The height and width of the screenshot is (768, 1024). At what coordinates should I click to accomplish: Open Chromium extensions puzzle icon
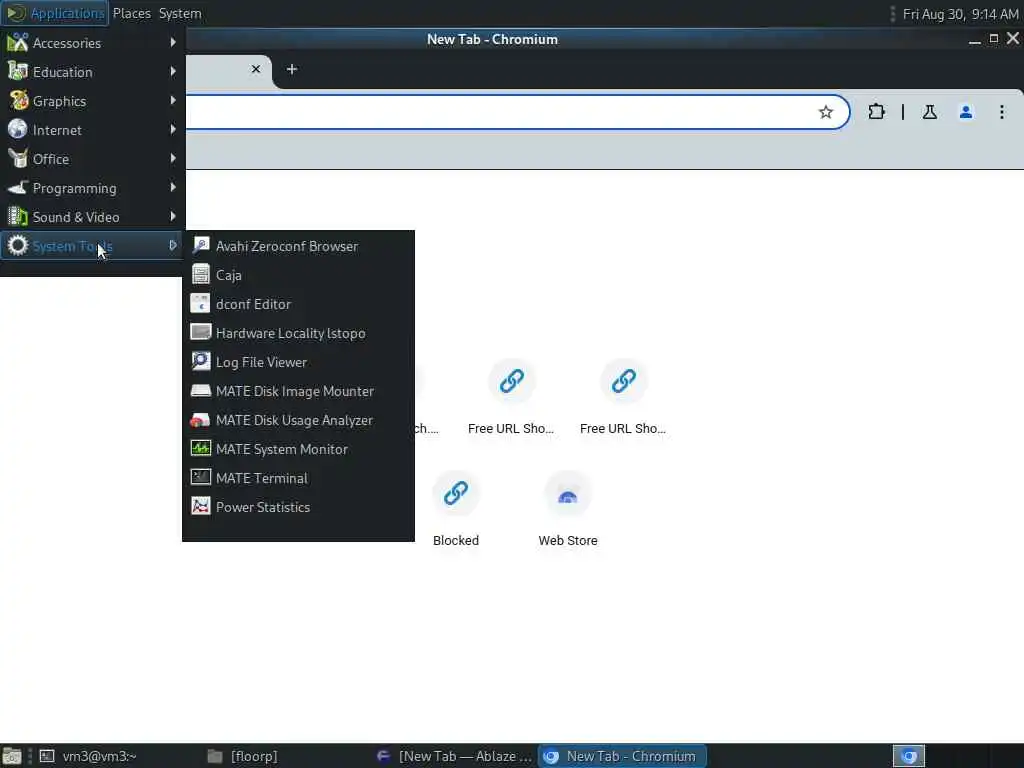(876, 112)
